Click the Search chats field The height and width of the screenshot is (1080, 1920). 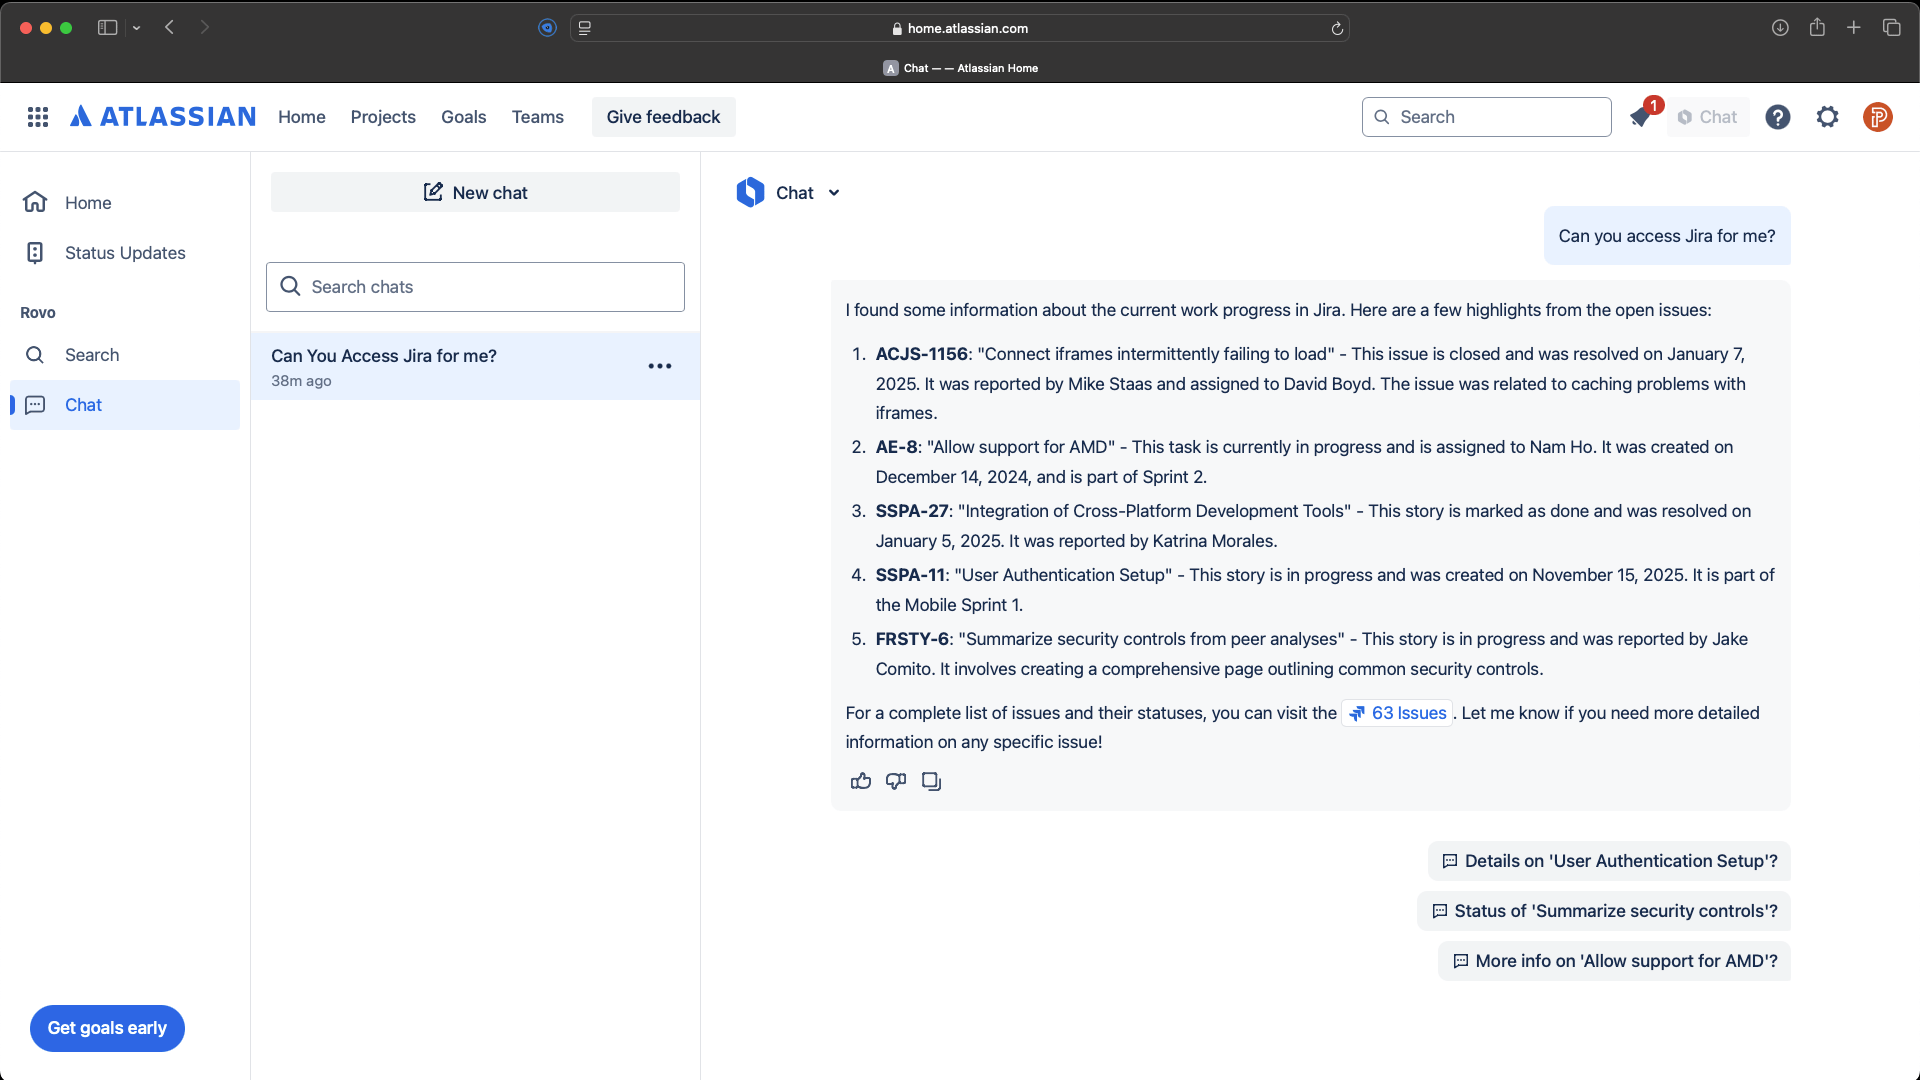pos(475,287)
